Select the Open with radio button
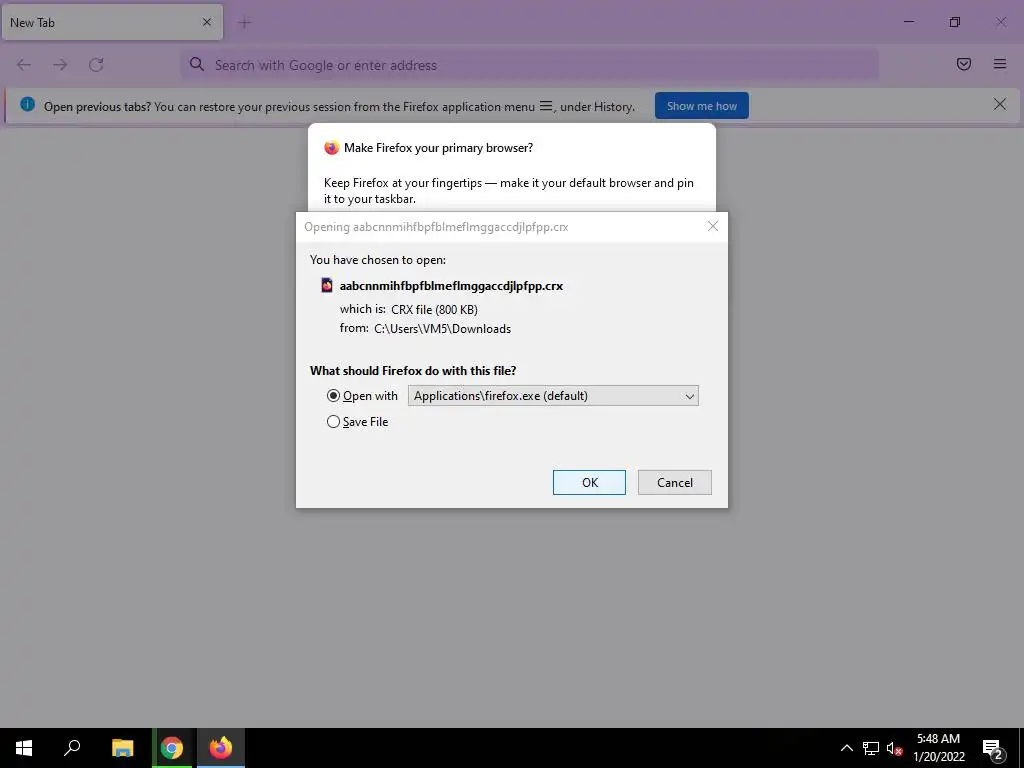Viewport: 1024px width, 768px height. pyautogui.click(x=333, y=396)
